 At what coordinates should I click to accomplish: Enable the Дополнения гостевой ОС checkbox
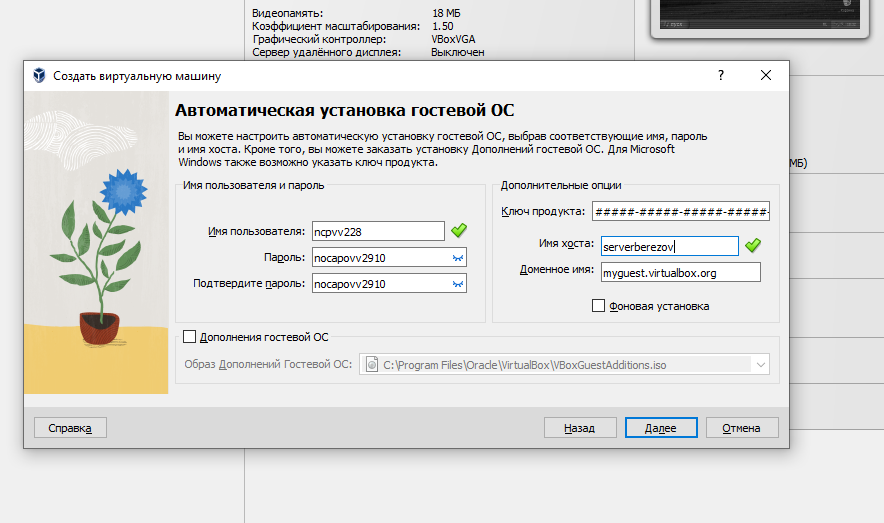click(x=190, y=338)
